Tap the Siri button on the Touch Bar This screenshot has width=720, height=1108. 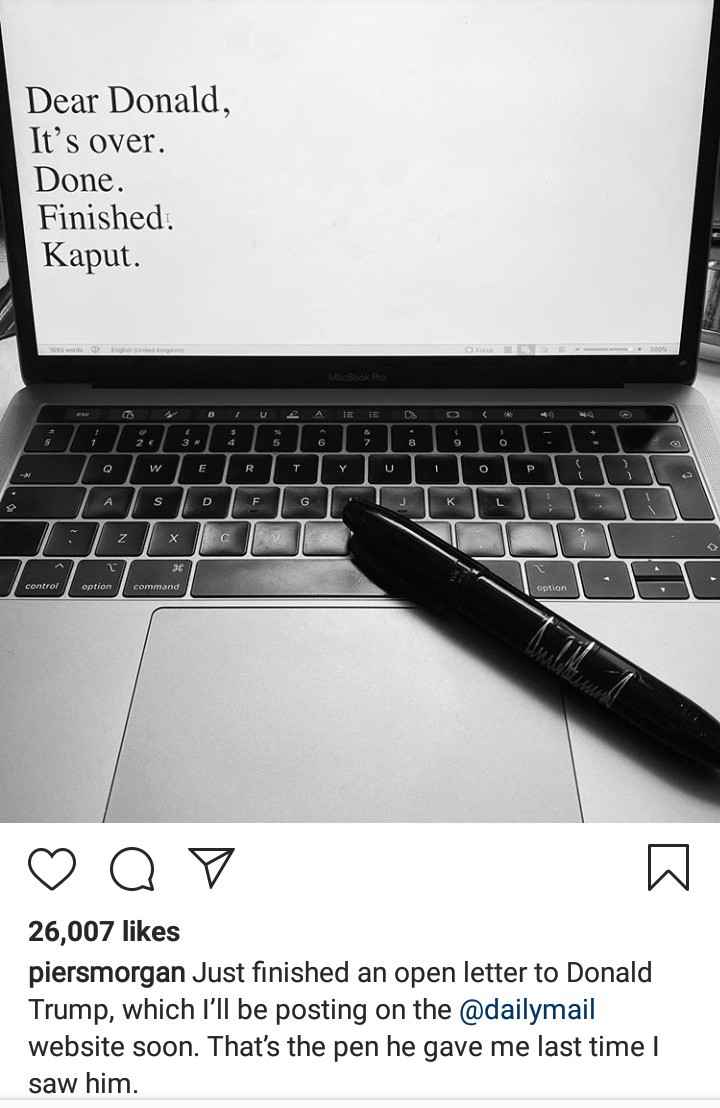pyautogui.click(x=626, y=415)
